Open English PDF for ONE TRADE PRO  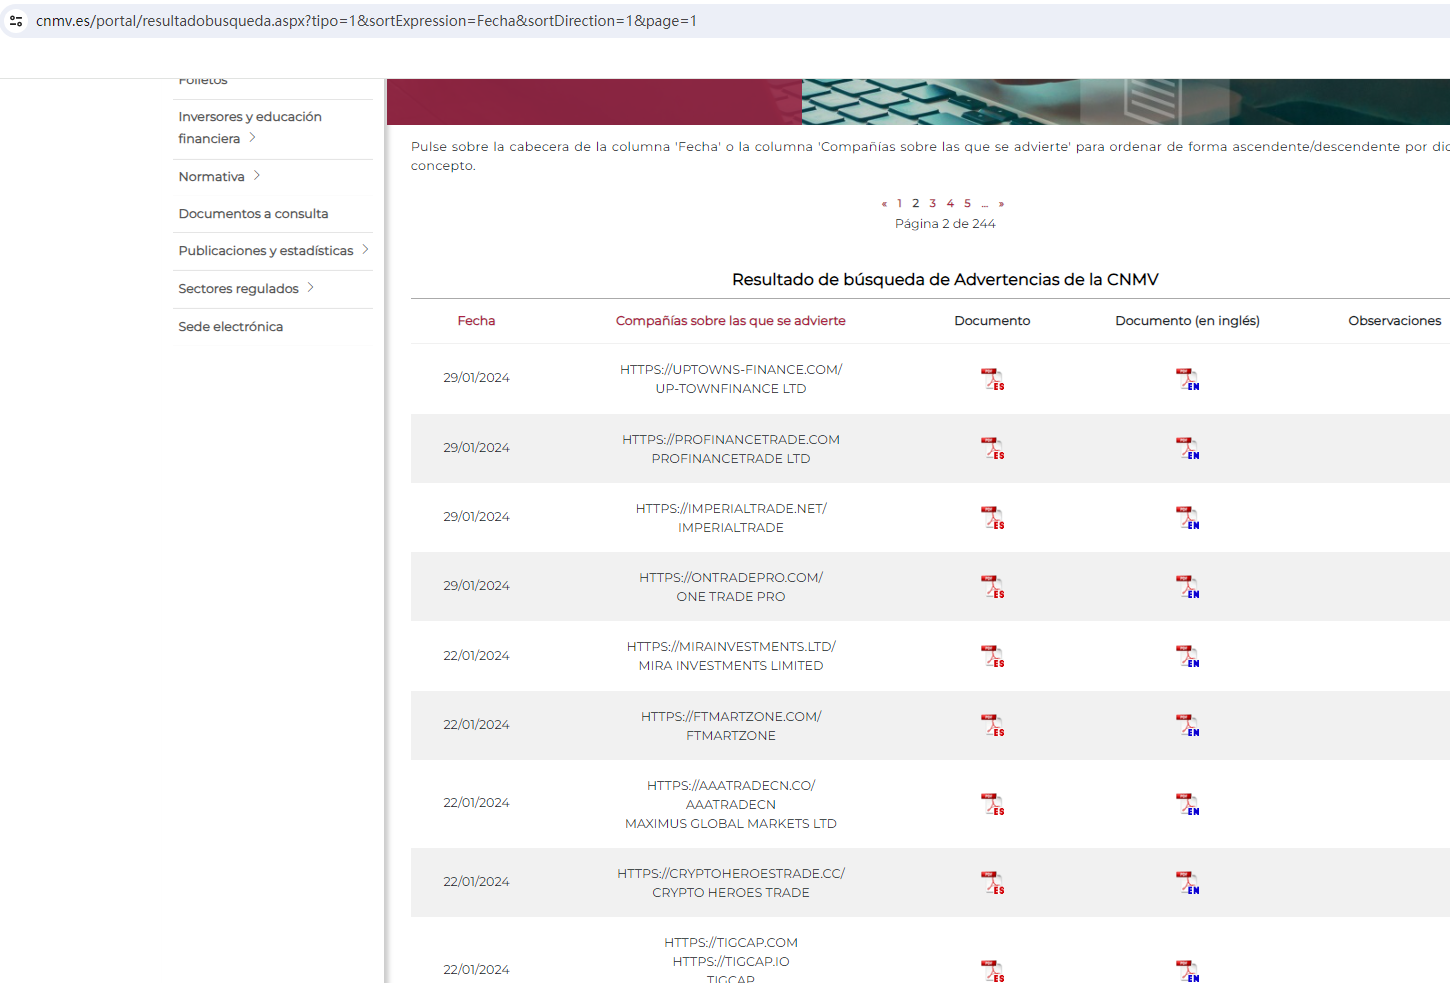point(1187,587)
